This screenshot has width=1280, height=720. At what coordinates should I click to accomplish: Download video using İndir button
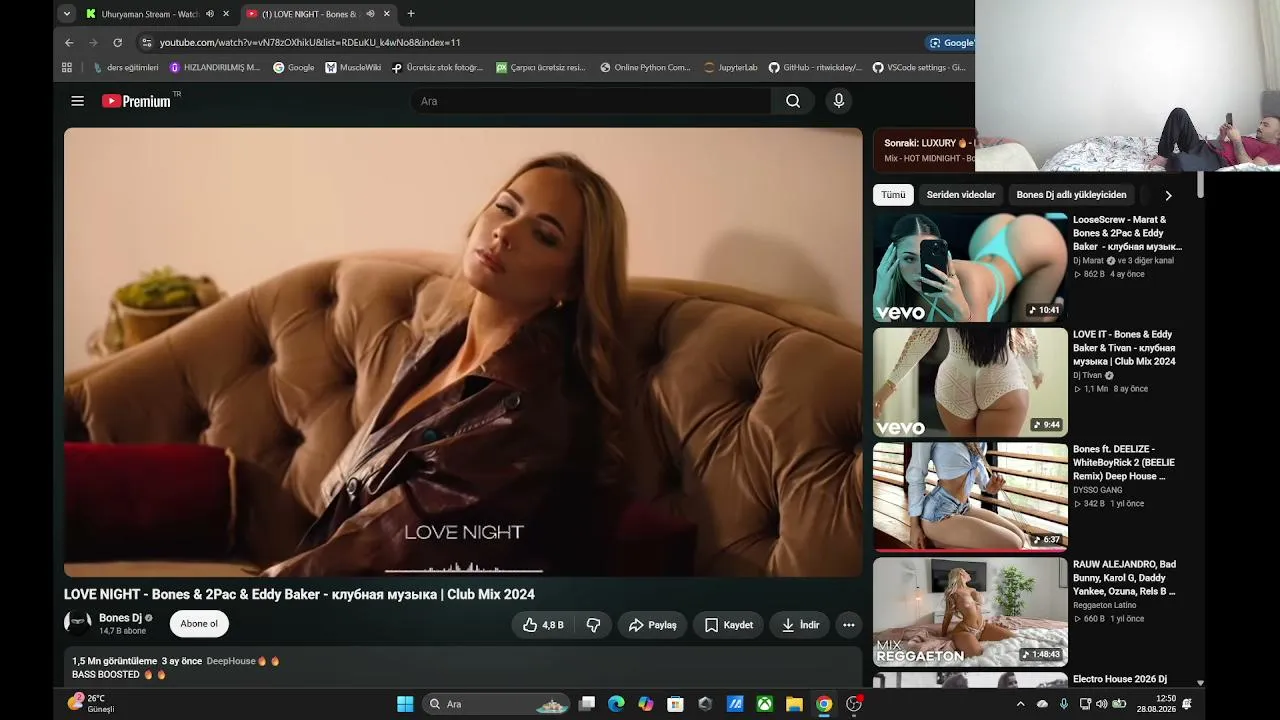coord(800,625)
